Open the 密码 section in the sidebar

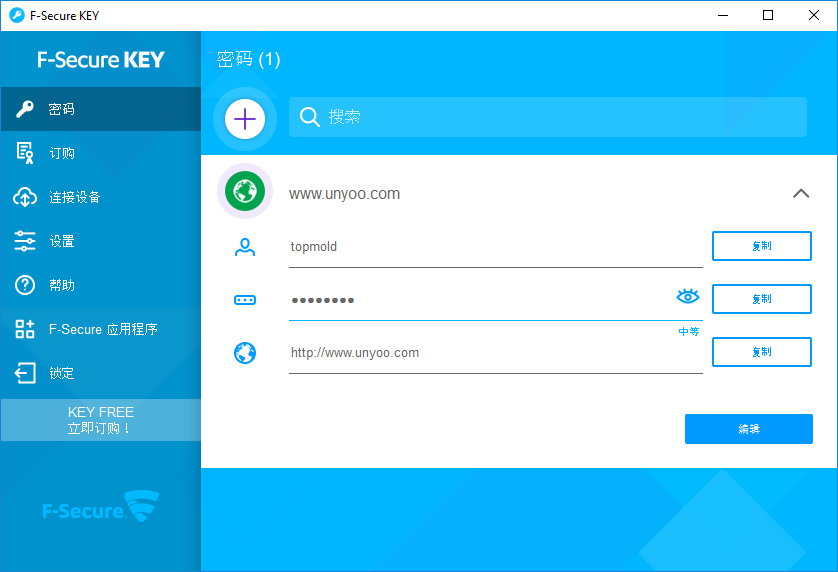pos(100,109)
